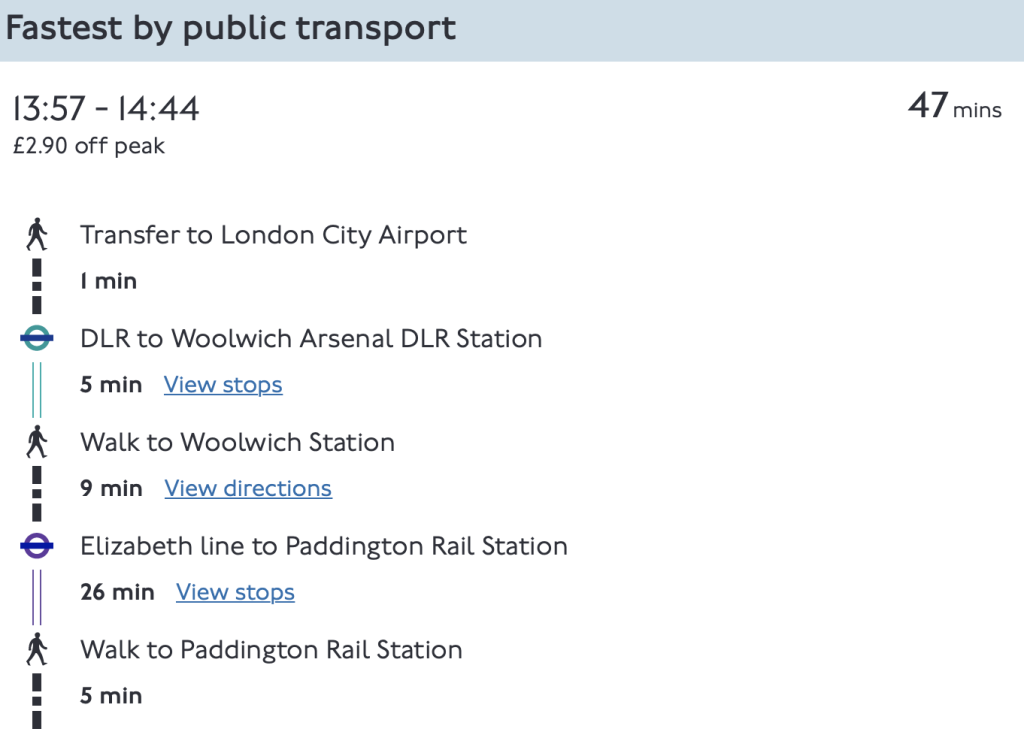This screenshot has width=1024, height=741.
Task: Click the Fastest by public transport header
Action: click(231, 28)
